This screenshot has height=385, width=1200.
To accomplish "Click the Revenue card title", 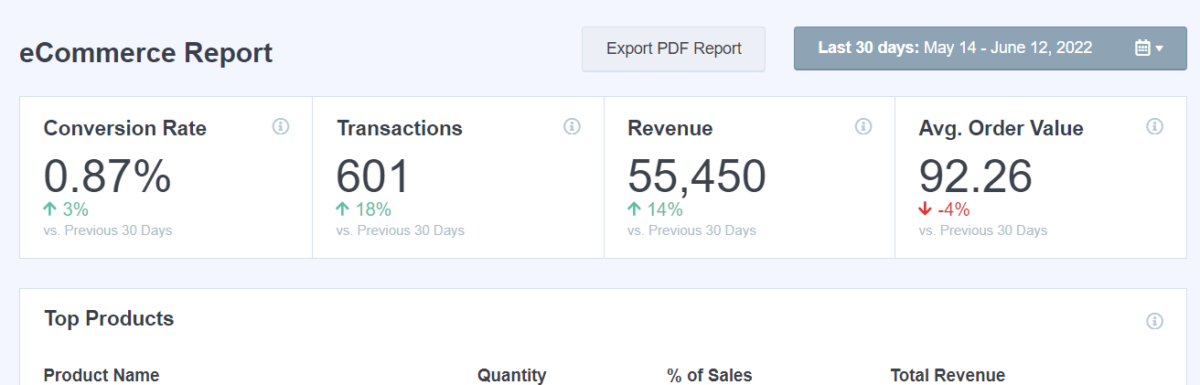I will tap(670, 128).
